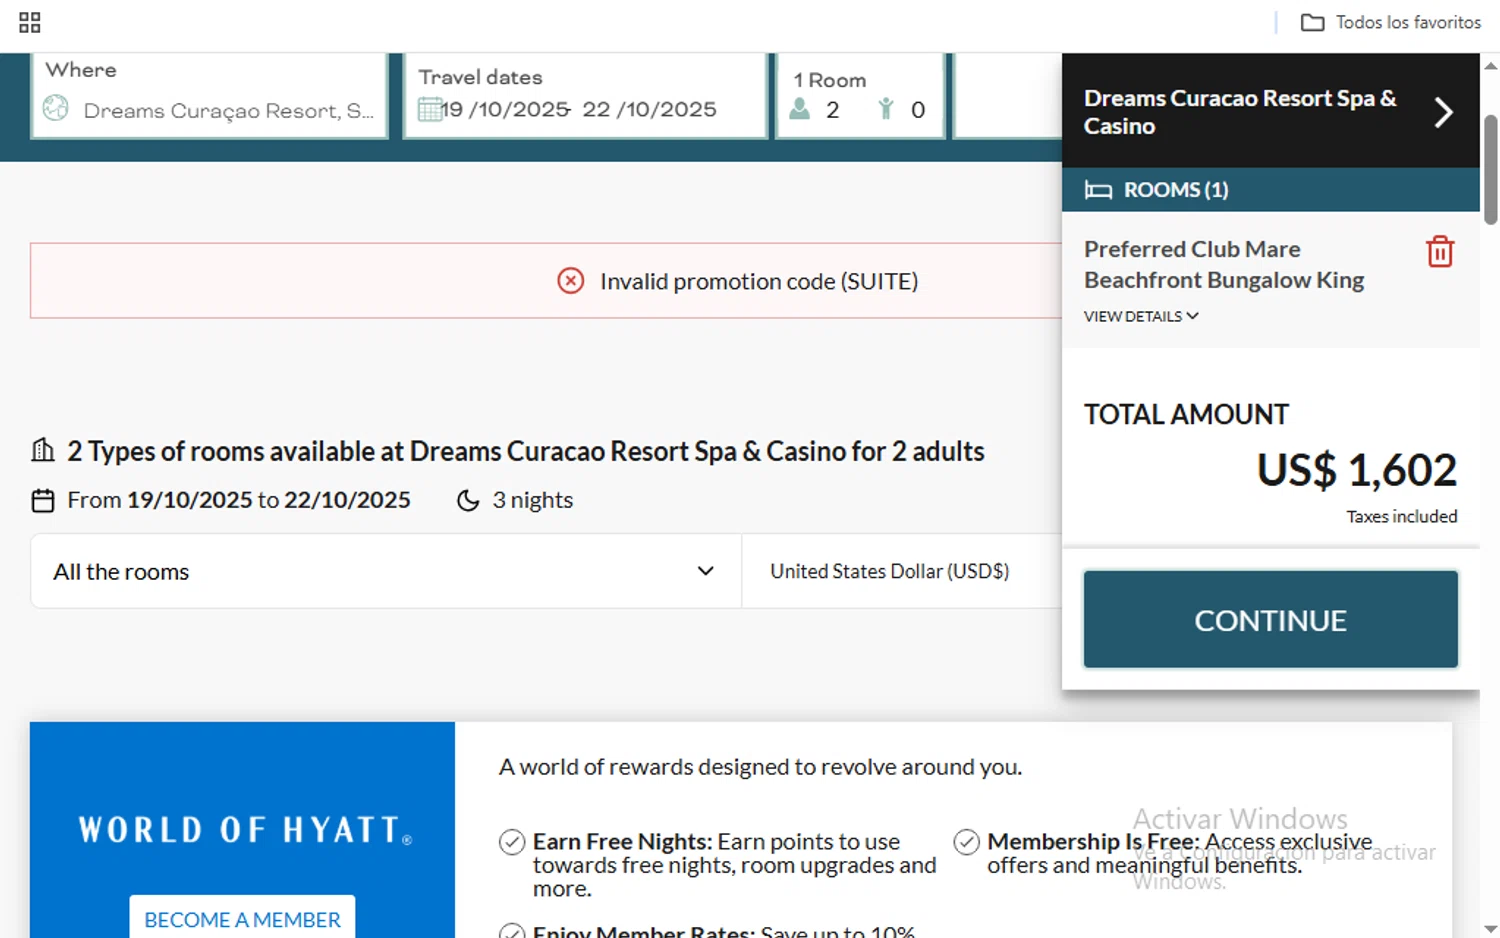This screenshot has width=1500, height=938.
Task: Click the Invalid promotion code (SUITE) message
Action: point(759,281)
